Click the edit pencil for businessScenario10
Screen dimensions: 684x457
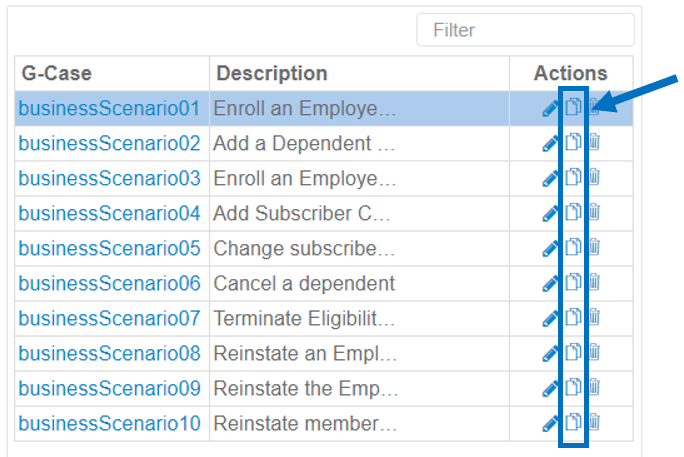click(x=550, y=423)
